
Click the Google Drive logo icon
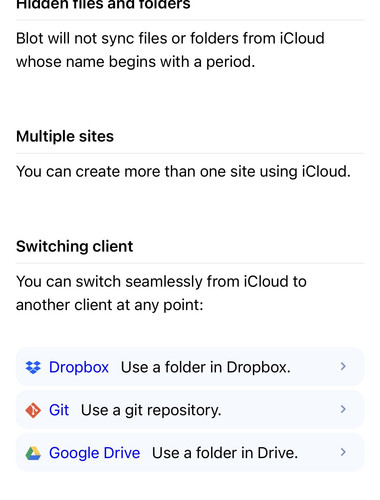pos(33,453)
